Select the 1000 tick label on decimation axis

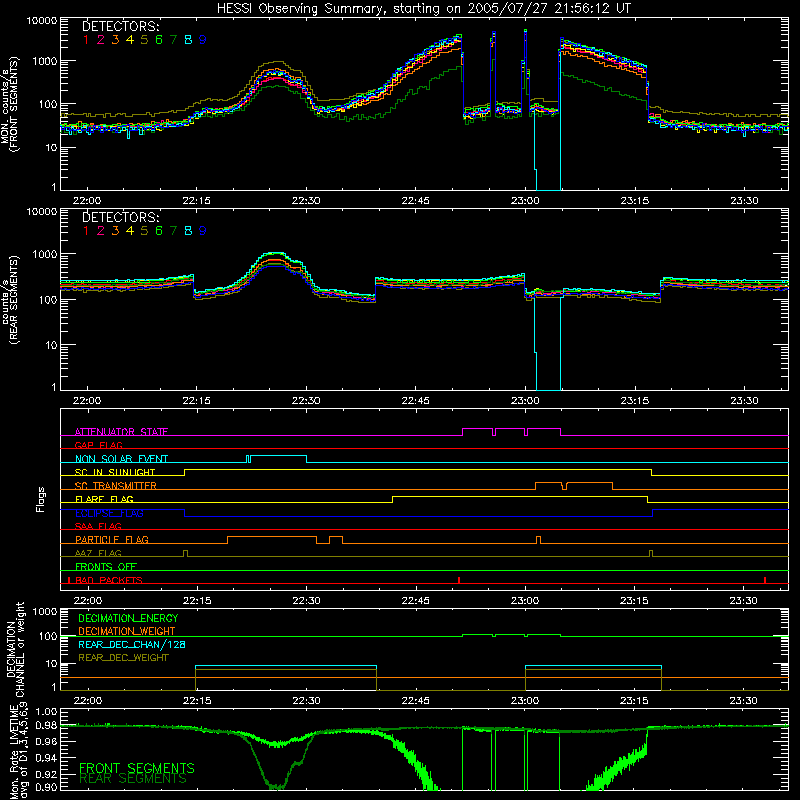(45, 611)
